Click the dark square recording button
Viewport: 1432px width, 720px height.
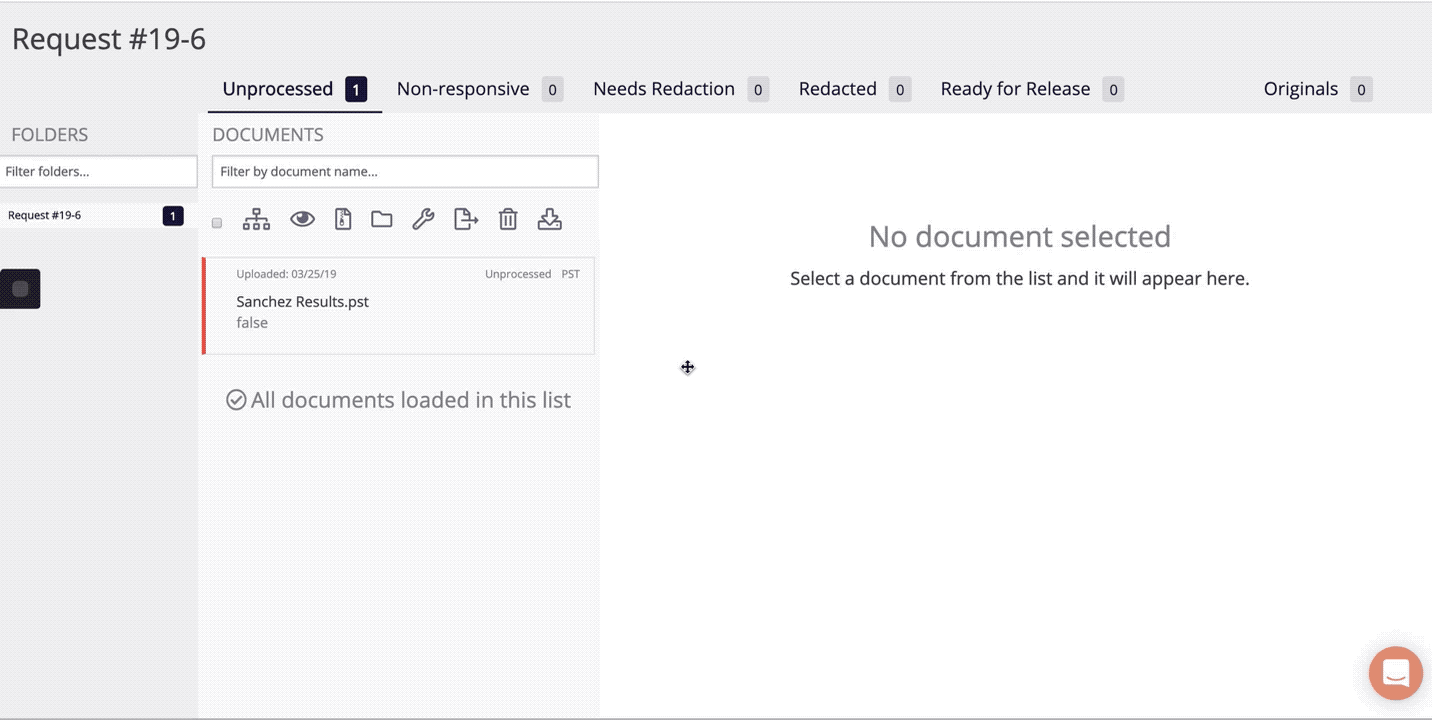coord(20,289)
